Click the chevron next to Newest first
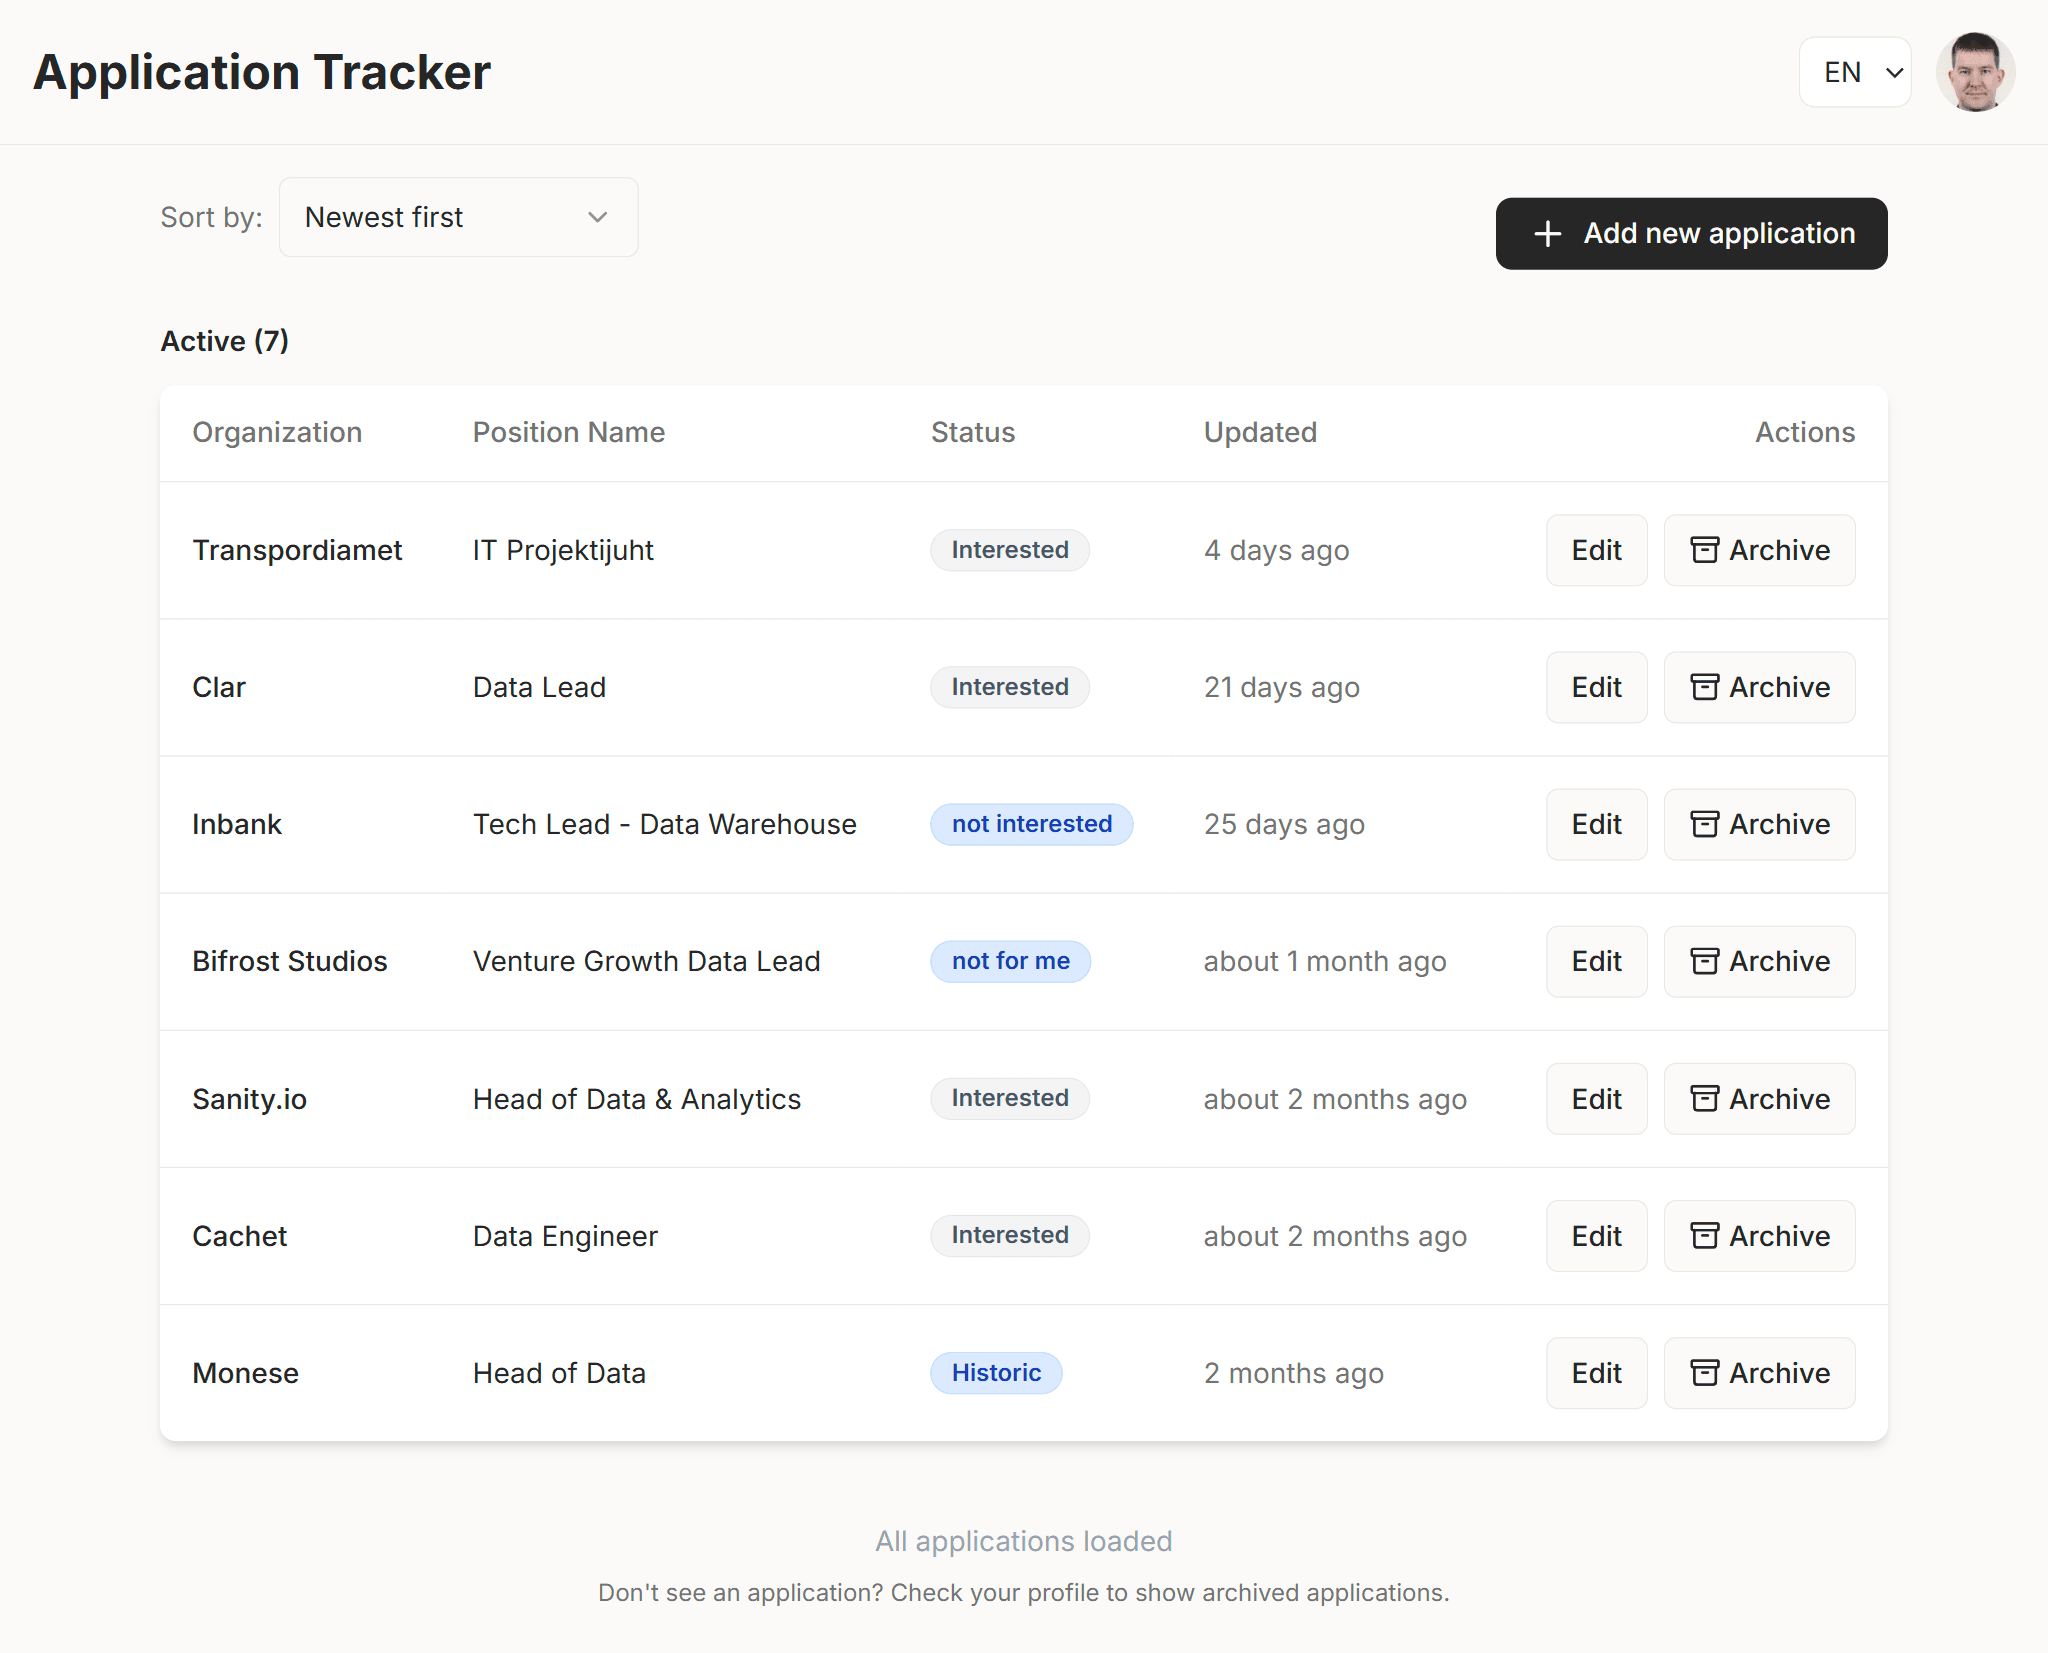 597,217
